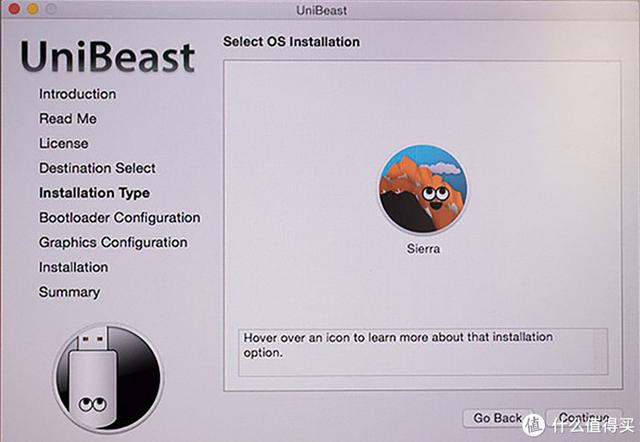Select the Graphics Configuration step
Image resolution: width=640 pixels, height=442 pixels.
tap(113, 242)
